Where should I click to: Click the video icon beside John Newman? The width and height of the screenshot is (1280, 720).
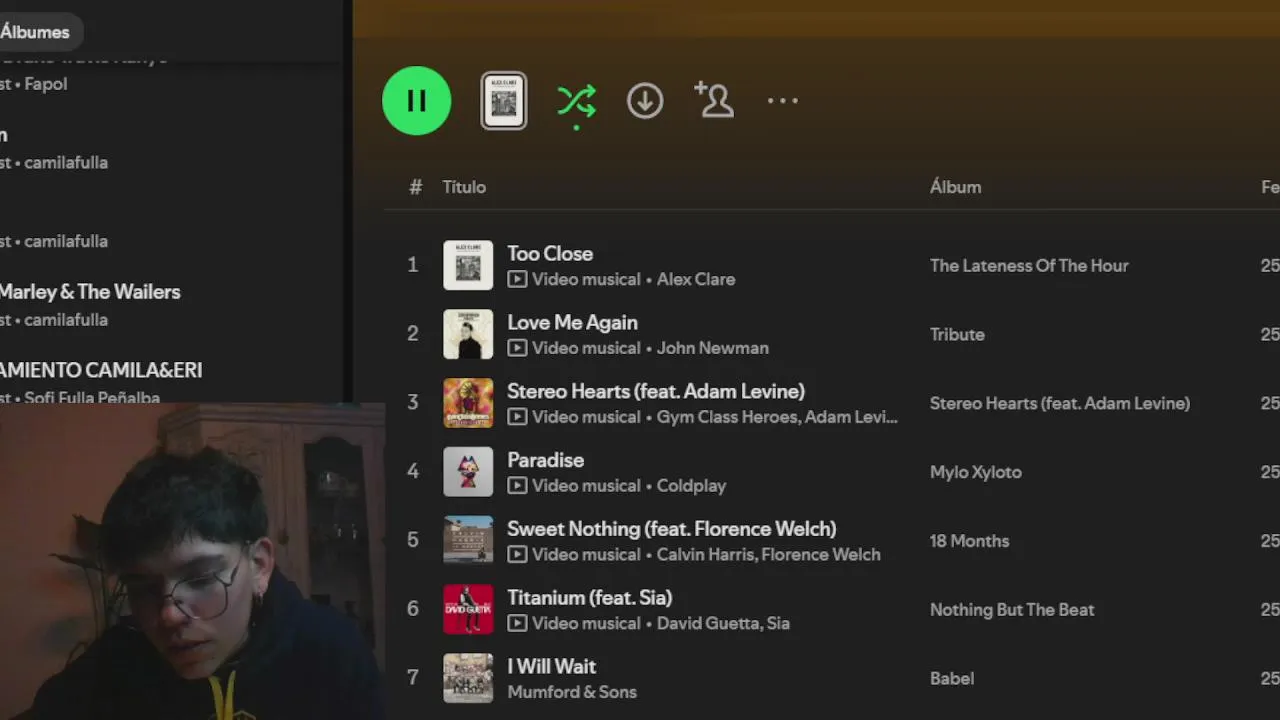pos(517,348)
